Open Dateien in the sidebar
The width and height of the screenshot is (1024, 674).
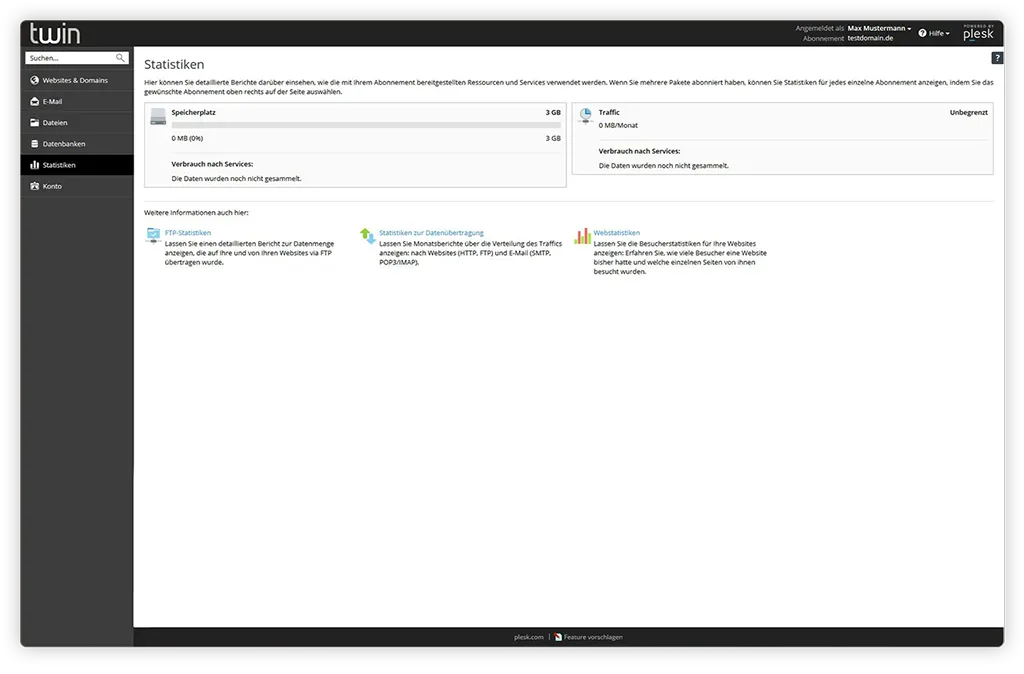pos(55,123)
